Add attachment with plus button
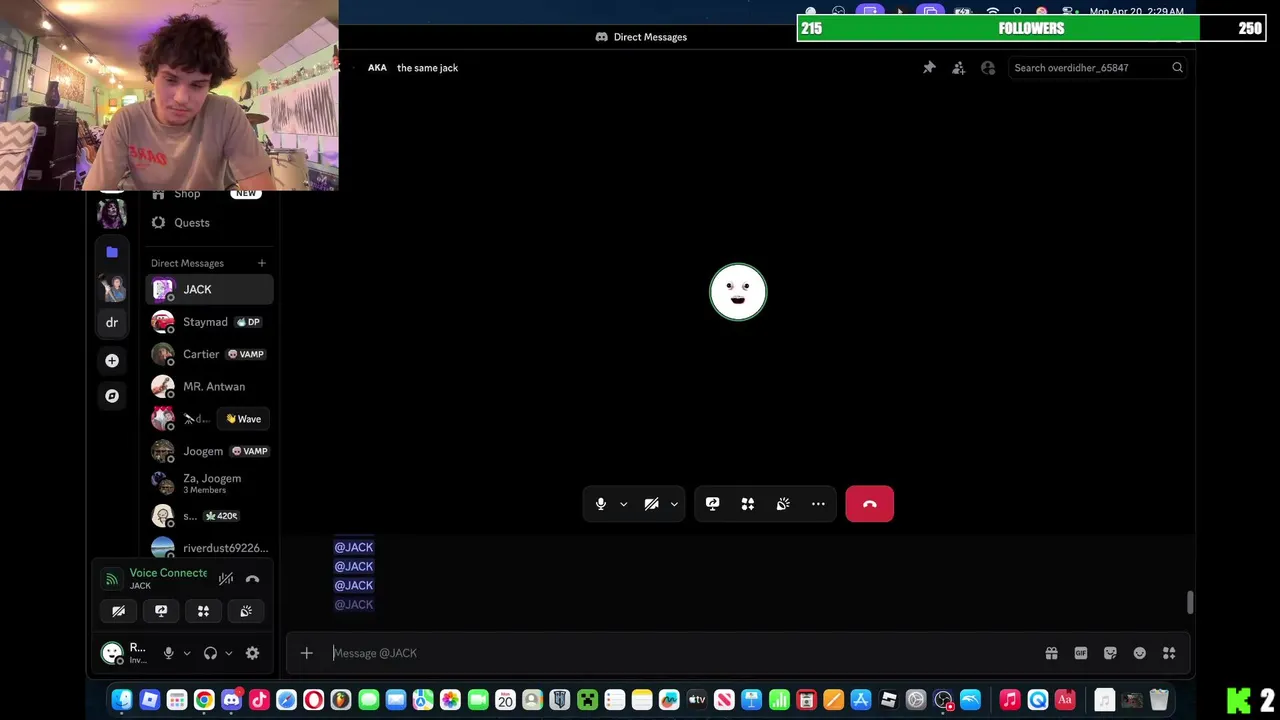 click(307, 653)
